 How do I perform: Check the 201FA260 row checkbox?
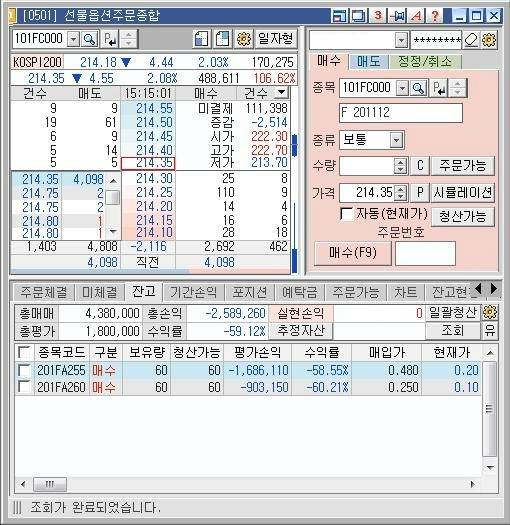pyautogui.click(x=24, y=387)
